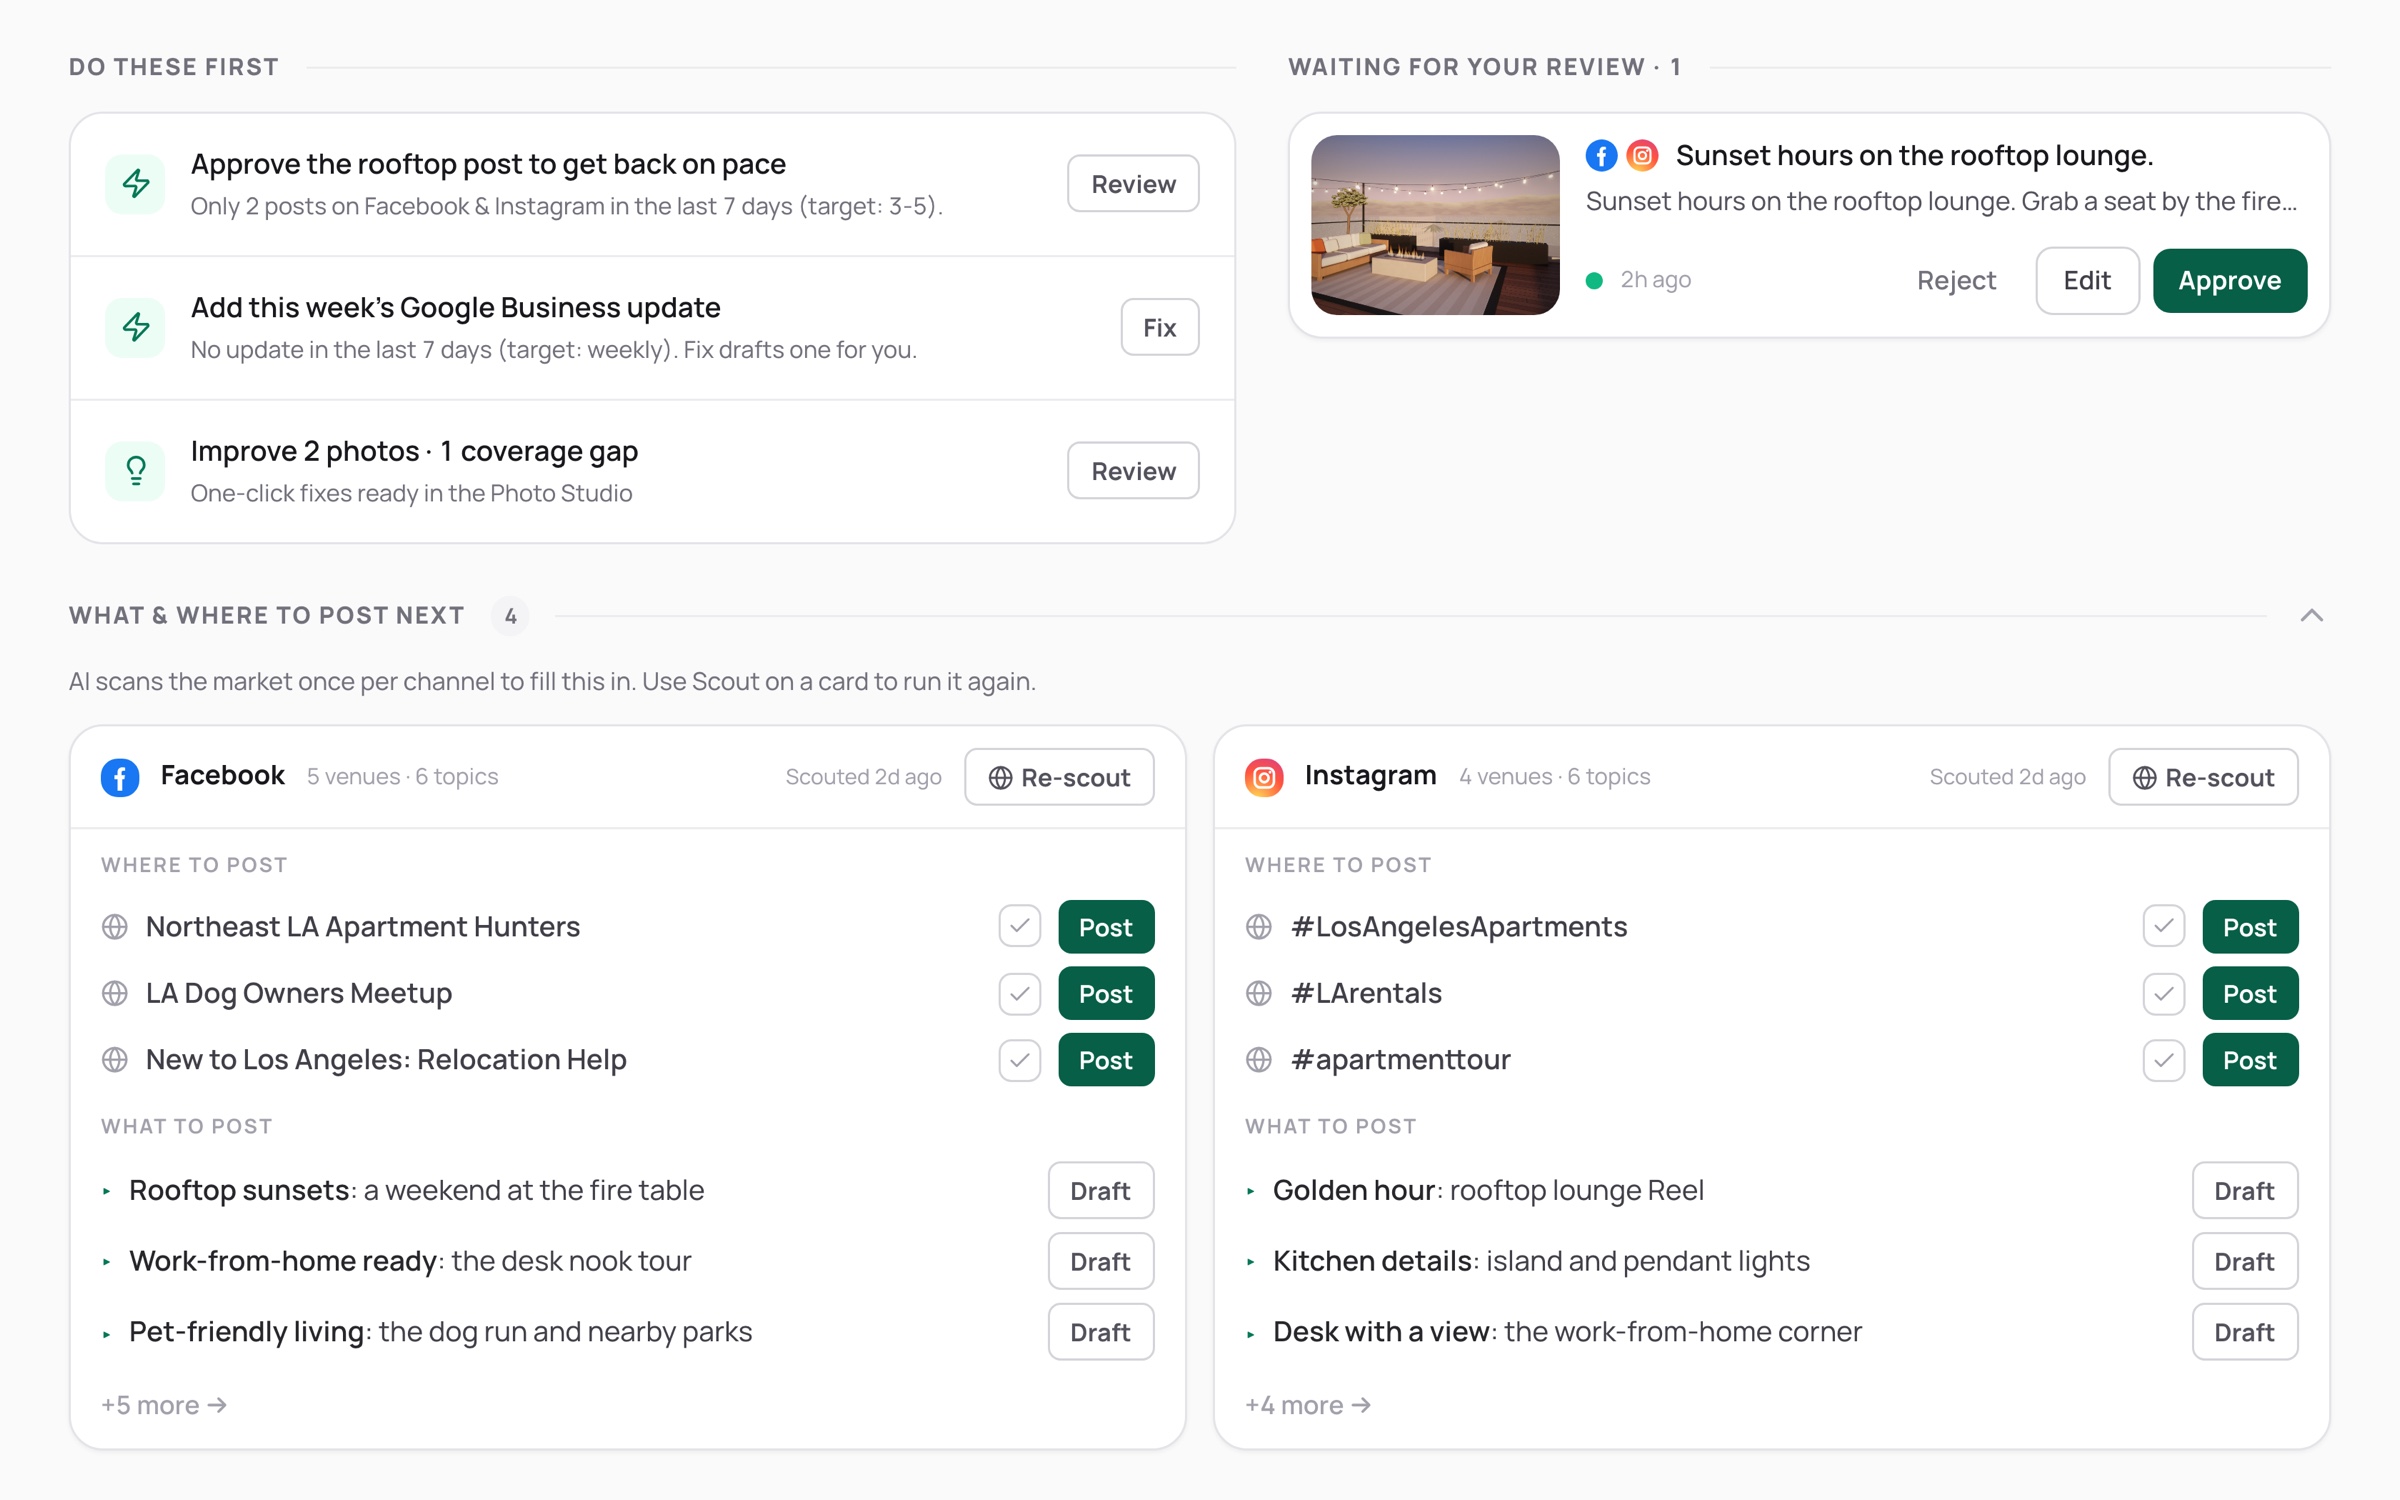Expand the Kitchen details topic
The width and height of the screenshot is (2400, 1500).
pos(1251,1262)
